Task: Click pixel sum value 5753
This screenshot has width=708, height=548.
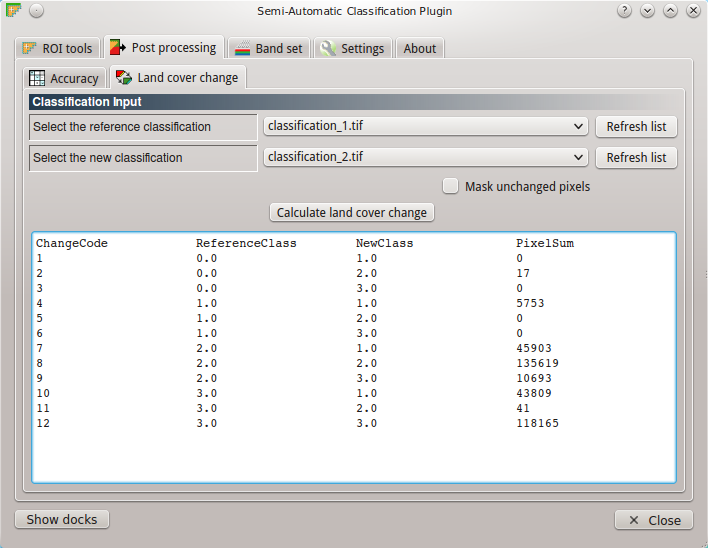Action: [x=531, y=303]
